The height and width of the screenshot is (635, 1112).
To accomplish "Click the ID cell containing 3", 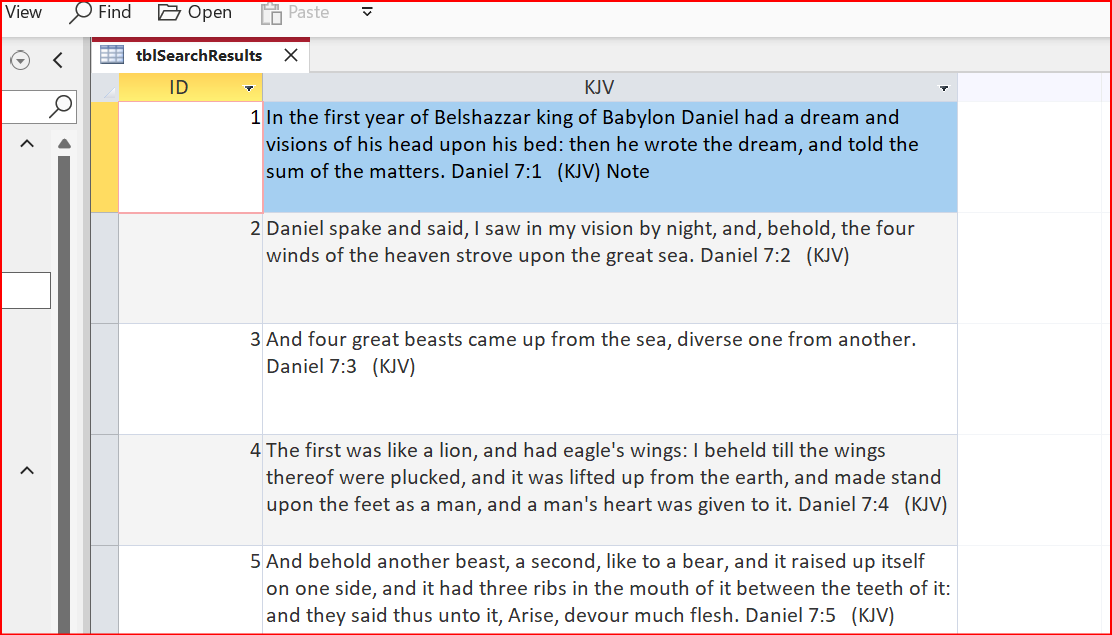I will coord(190,379).
